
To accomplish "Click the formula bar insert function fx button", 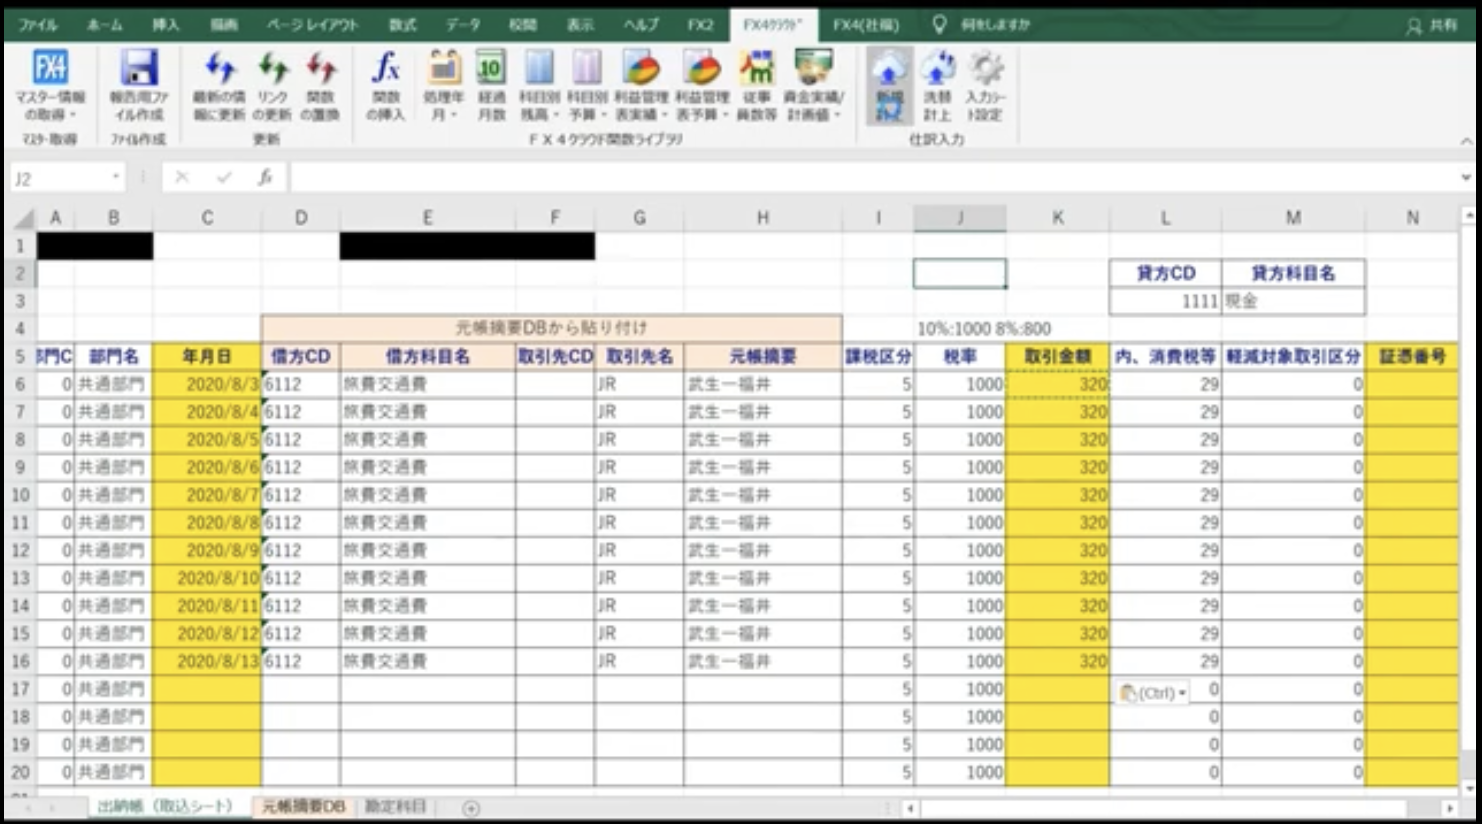I will (x=265, y=178).
